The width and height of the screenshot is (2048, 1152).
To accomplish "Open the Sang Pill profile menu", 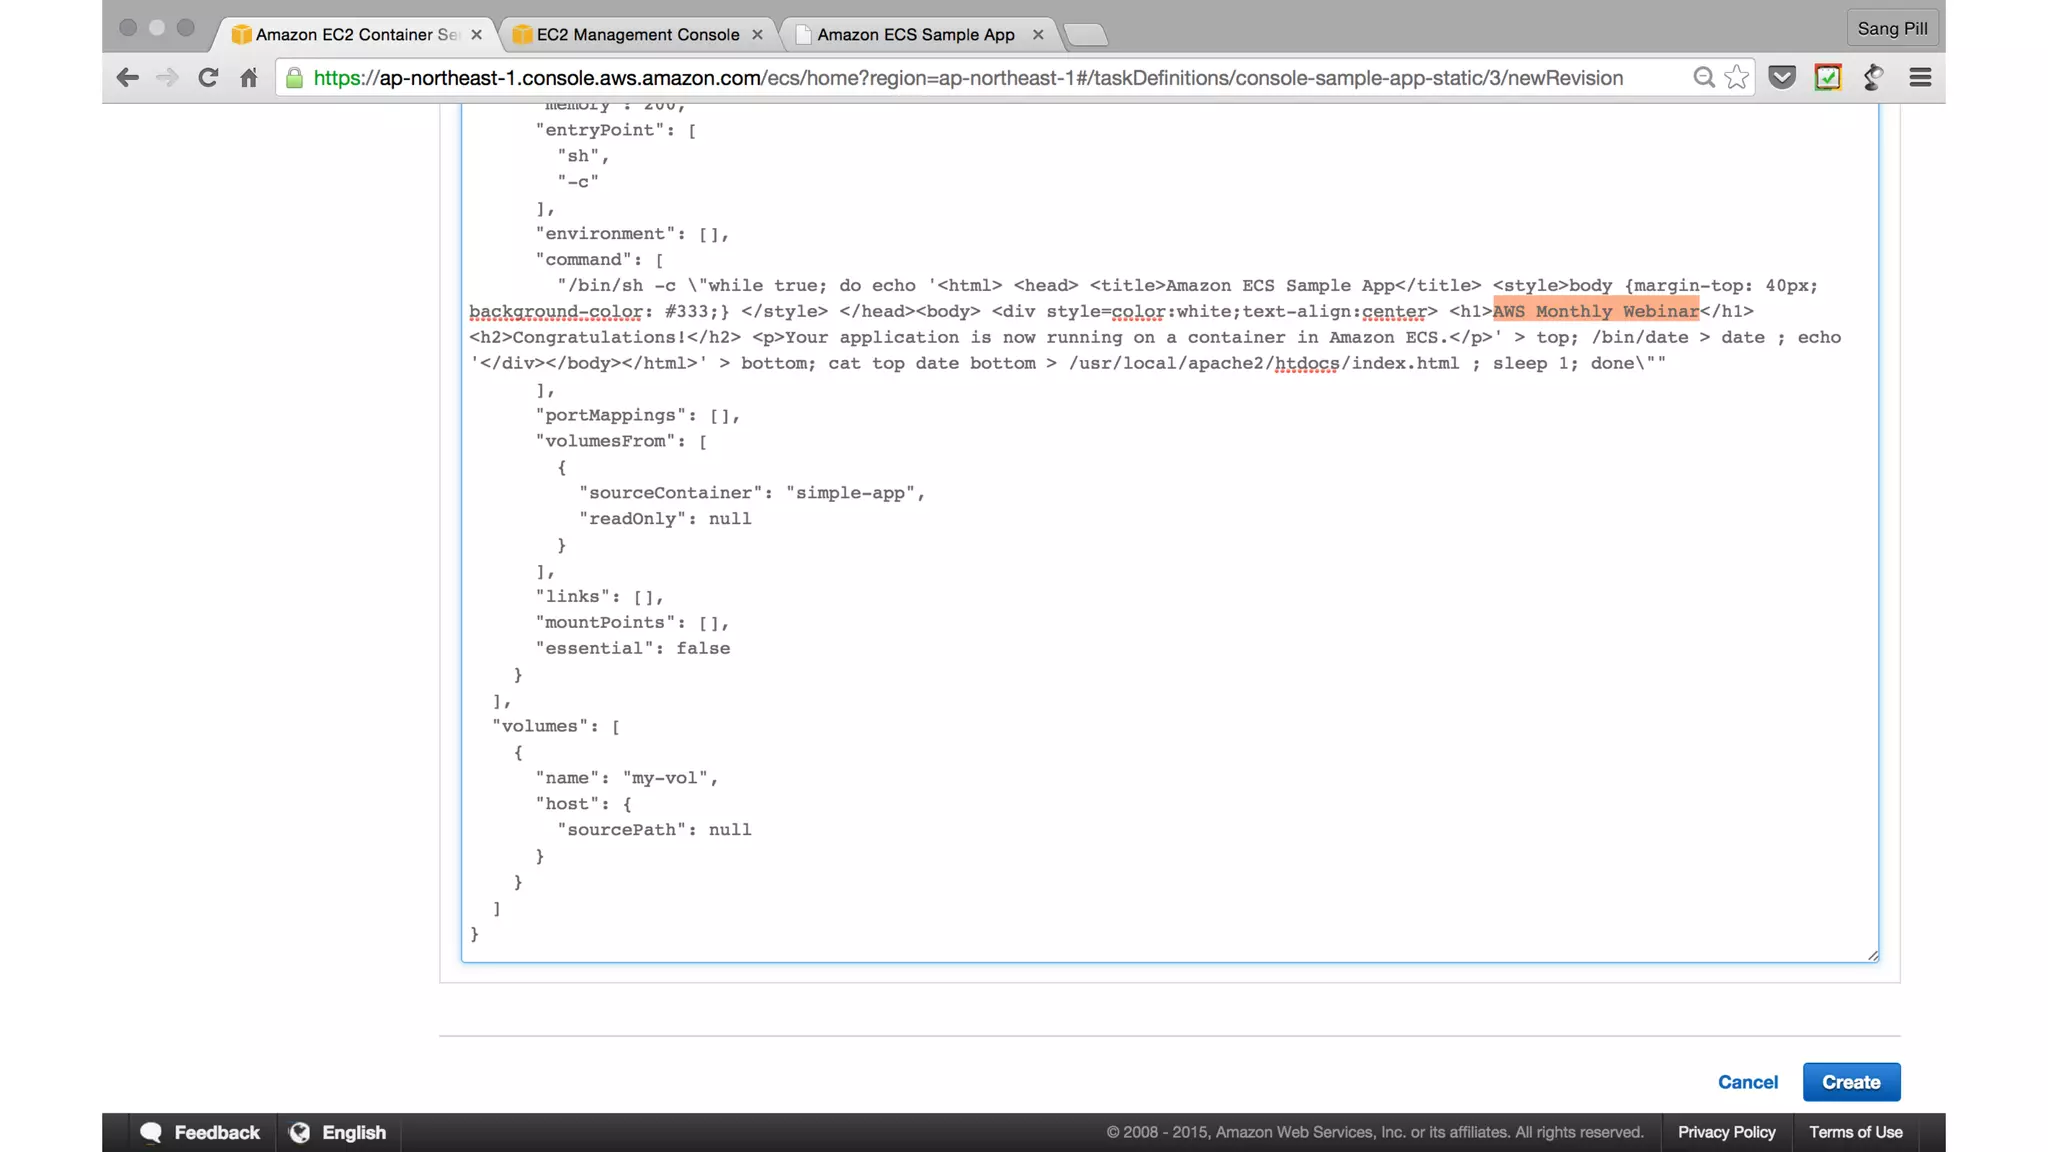I will pyautogui.click(x=1892, y=28).
